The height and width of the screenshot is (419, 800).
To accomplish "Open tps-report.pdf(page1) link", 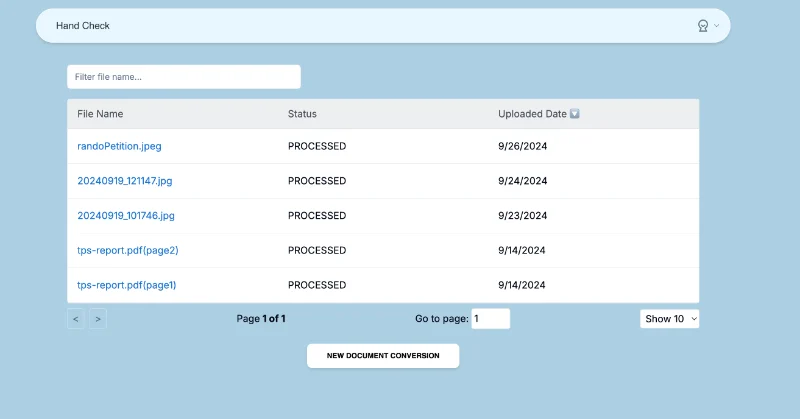I will tap(127, 285).
